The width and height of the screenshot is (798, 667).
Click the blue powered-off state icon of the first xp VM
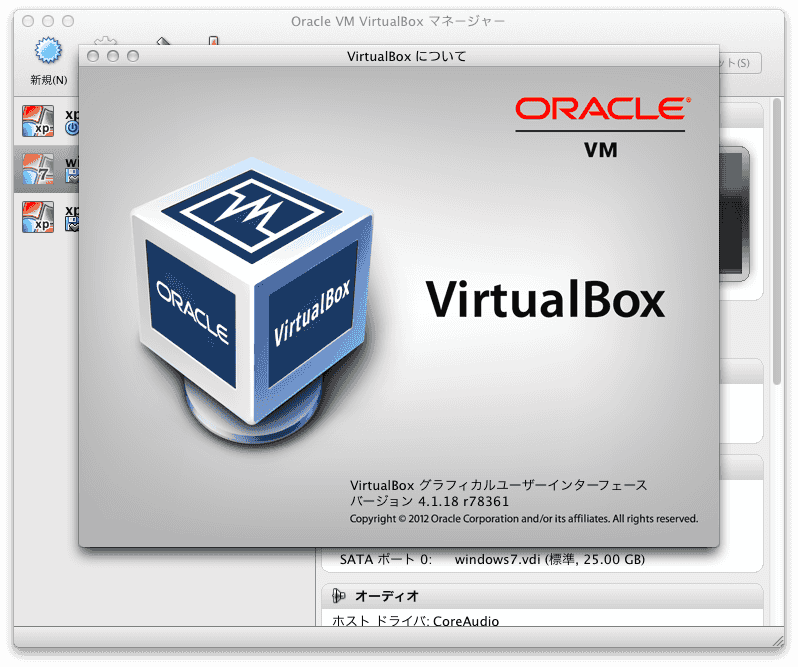point(72,128)
